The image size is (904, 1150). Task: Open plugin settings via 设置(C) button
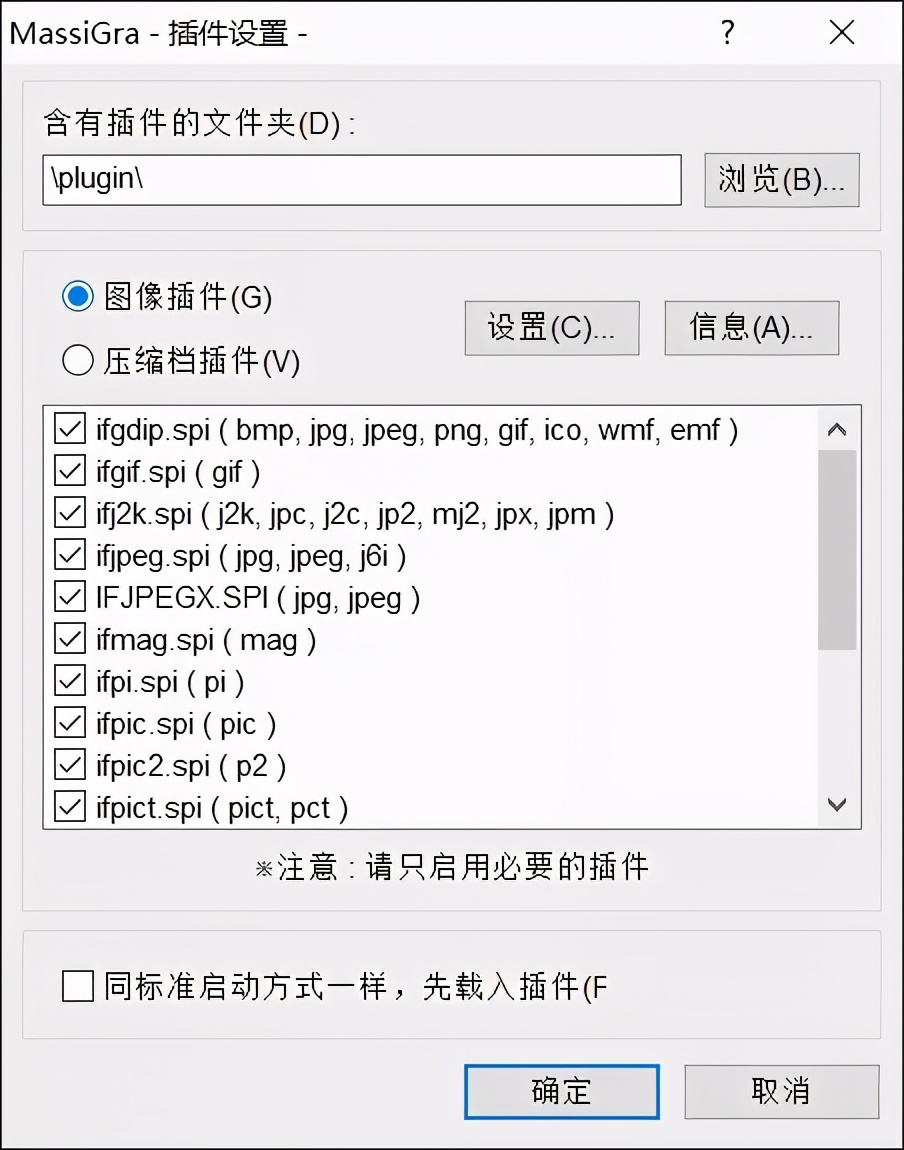pyautogui.click(x=551, y=328)
